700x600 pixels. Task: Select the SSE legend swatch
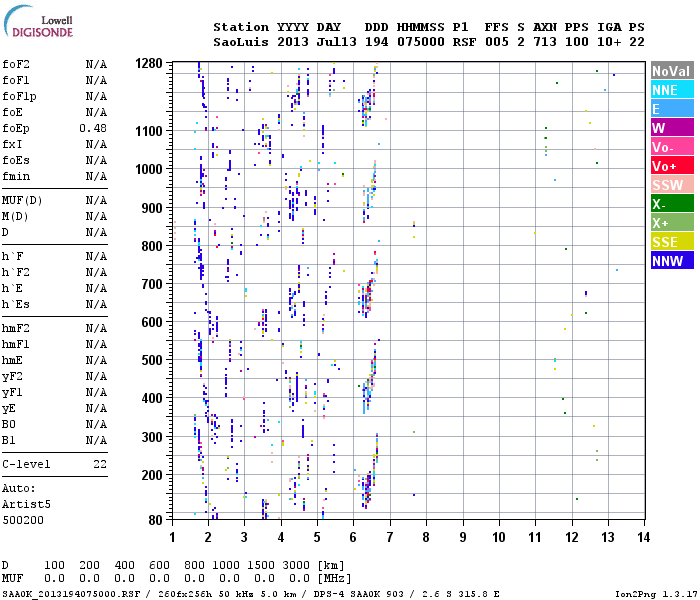(672, 242)
